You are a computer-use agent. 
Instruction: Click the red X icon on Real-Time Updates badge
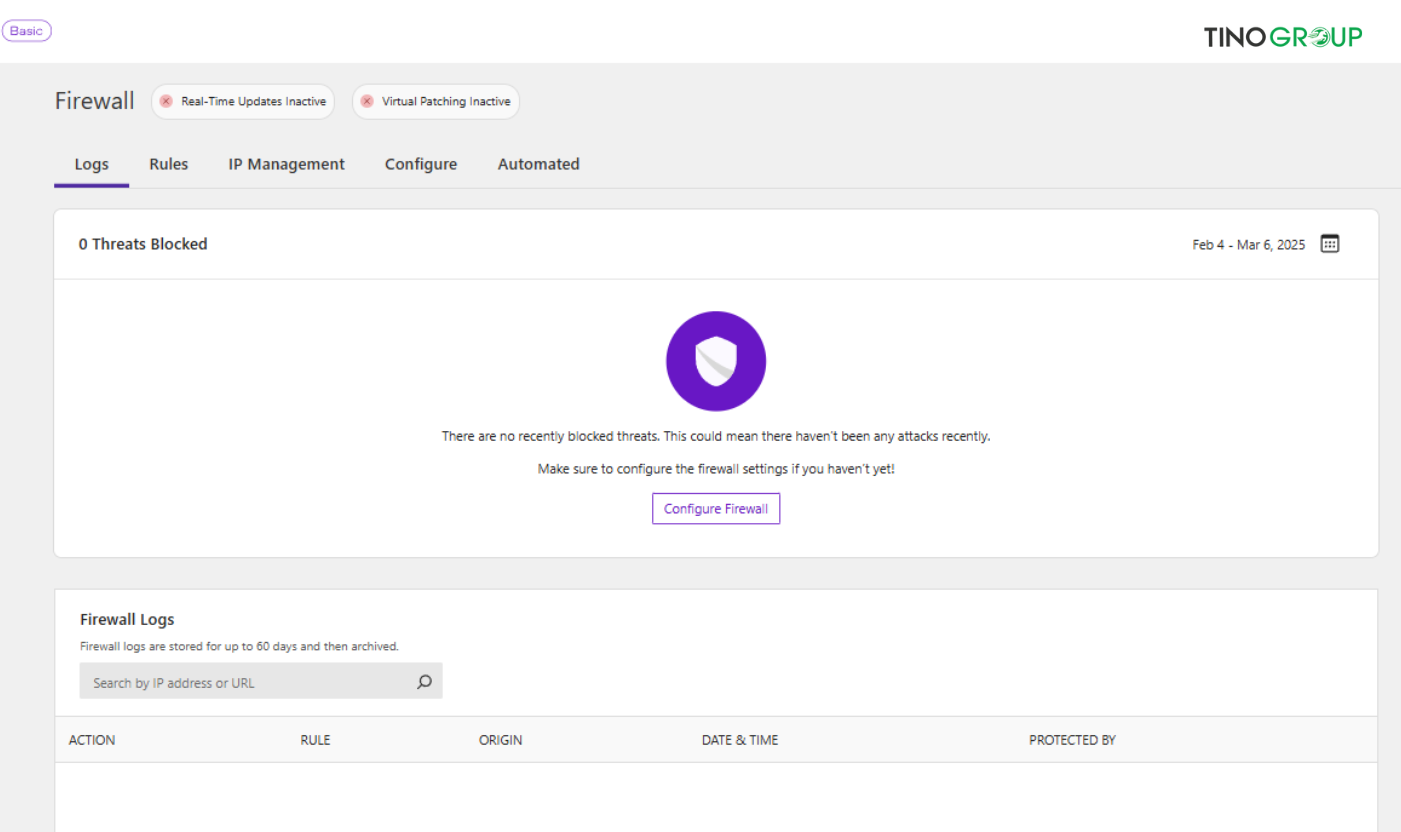pos(166,102)
